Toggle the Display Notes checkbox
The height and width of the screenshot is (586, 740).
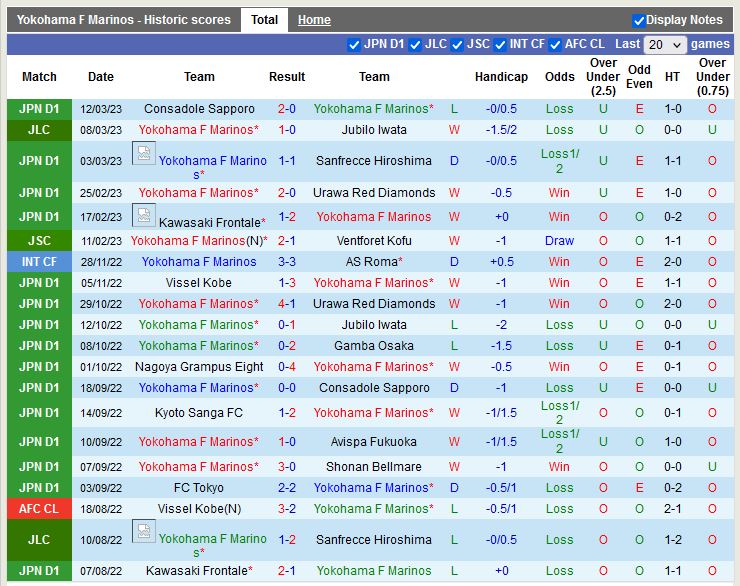tap(639, 20)
